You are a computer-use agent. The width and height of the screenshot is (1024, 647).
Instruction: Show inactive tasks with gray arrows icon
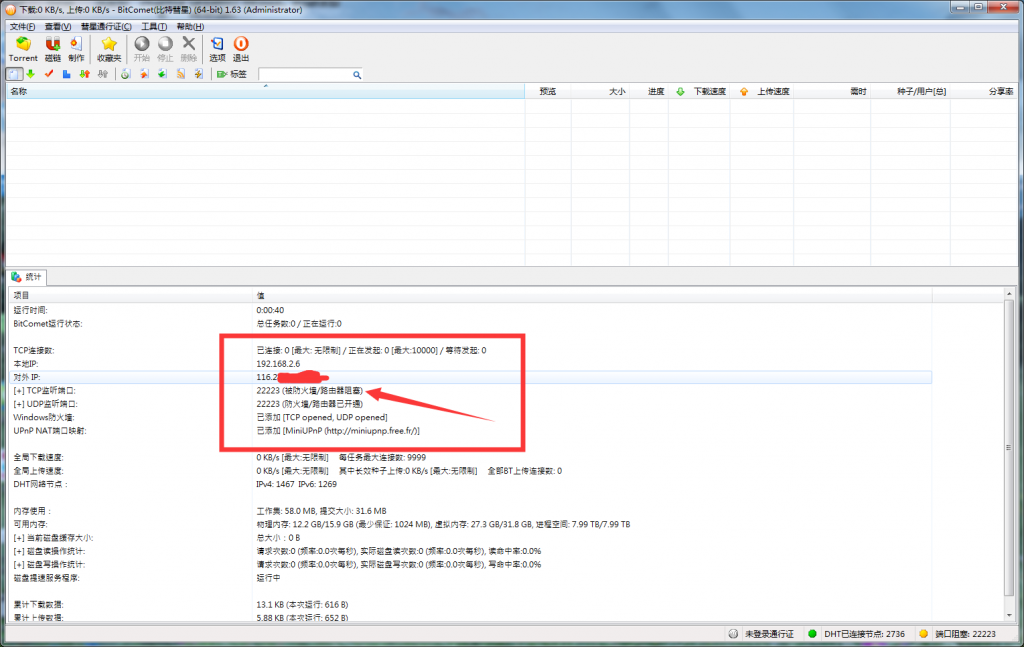pyautogui.click(x=103, y=74)
